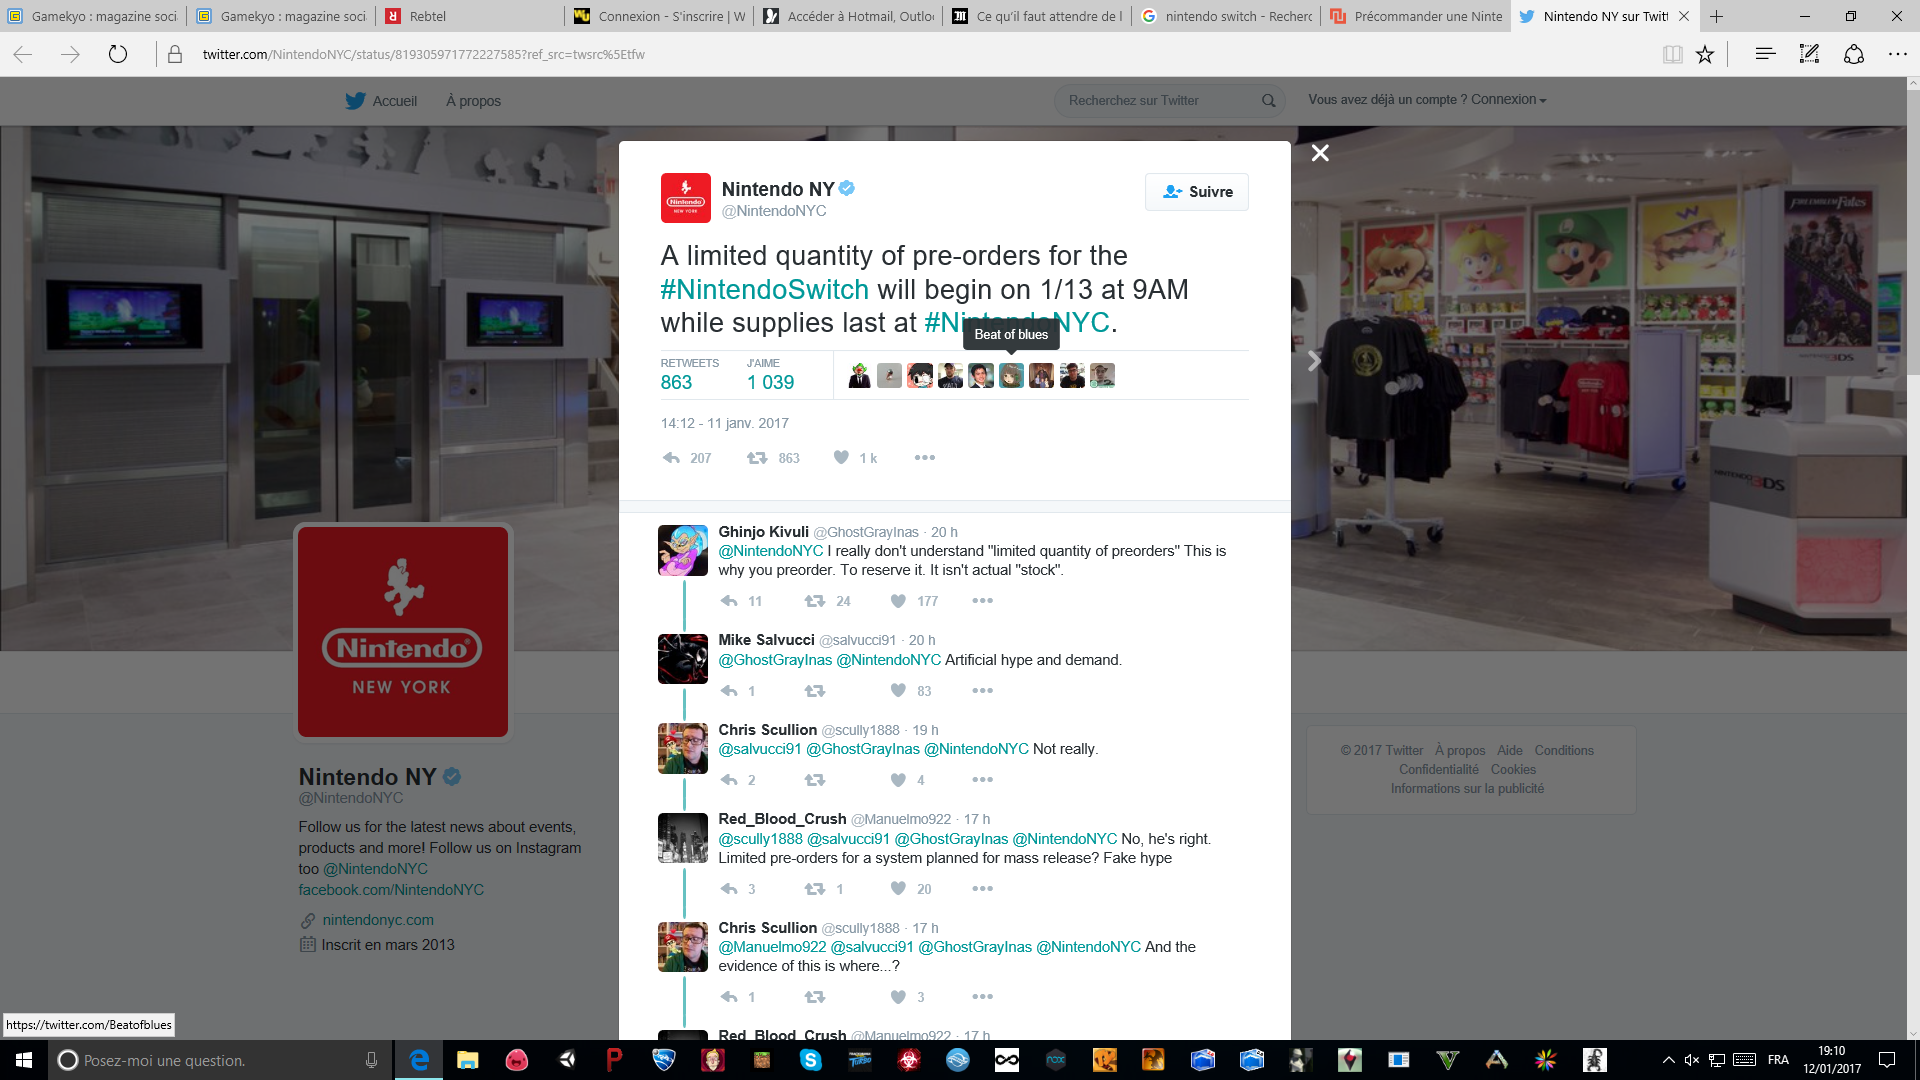This screenshot has width=1920, height=1080.
Task: Refresh the page with the reload icon
Action: 118,54
